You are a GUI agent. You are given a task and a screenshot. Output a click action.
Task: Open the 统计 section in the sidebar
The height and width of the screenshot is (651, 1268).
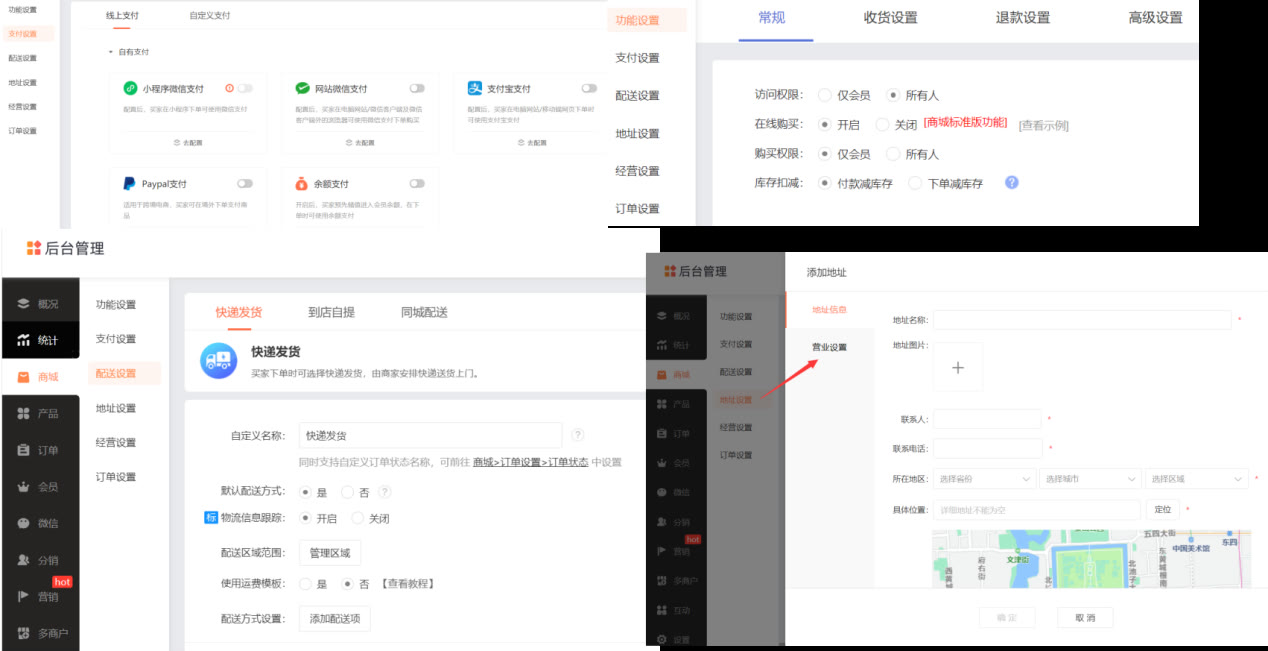[40, 340]
